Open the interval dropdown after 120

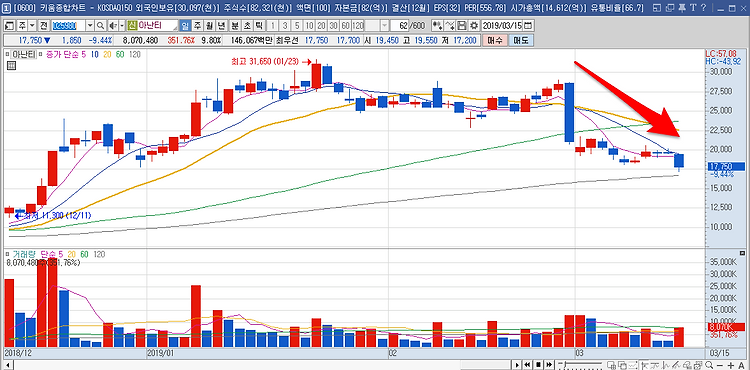[x=385, y=25]
